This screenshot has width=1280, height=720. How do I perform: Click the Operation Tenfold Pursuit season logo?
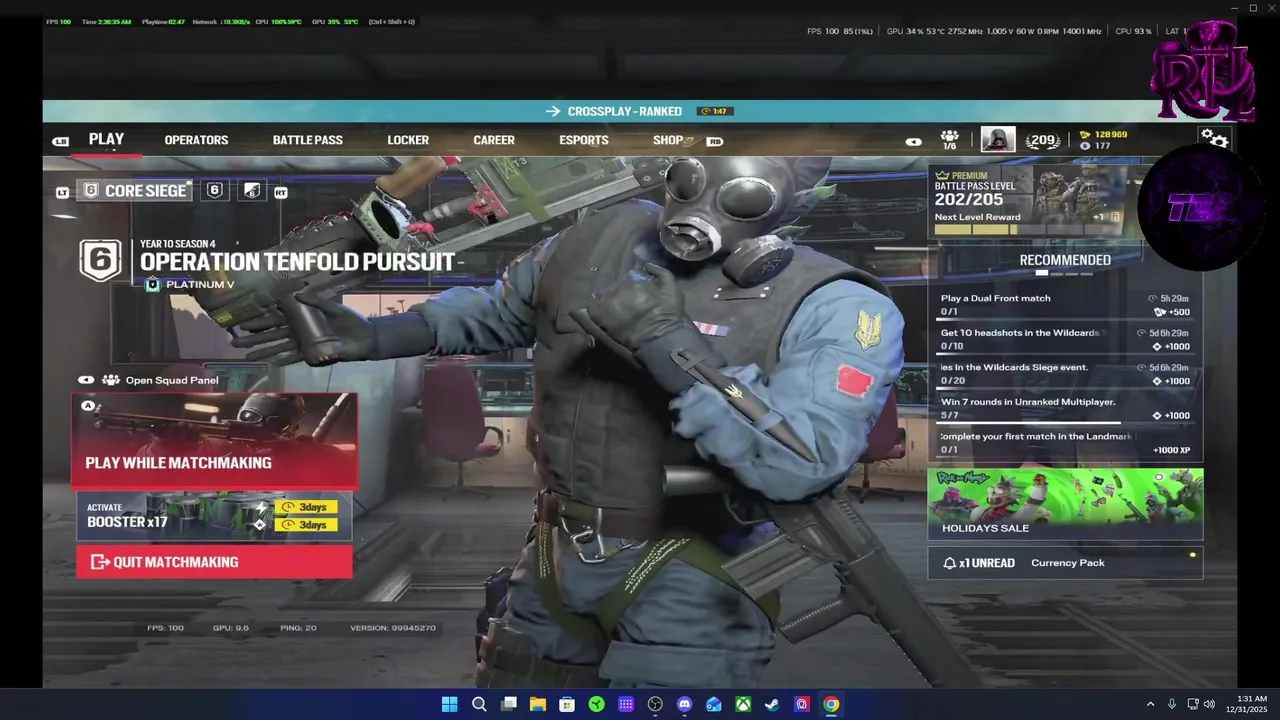point(100,261)
